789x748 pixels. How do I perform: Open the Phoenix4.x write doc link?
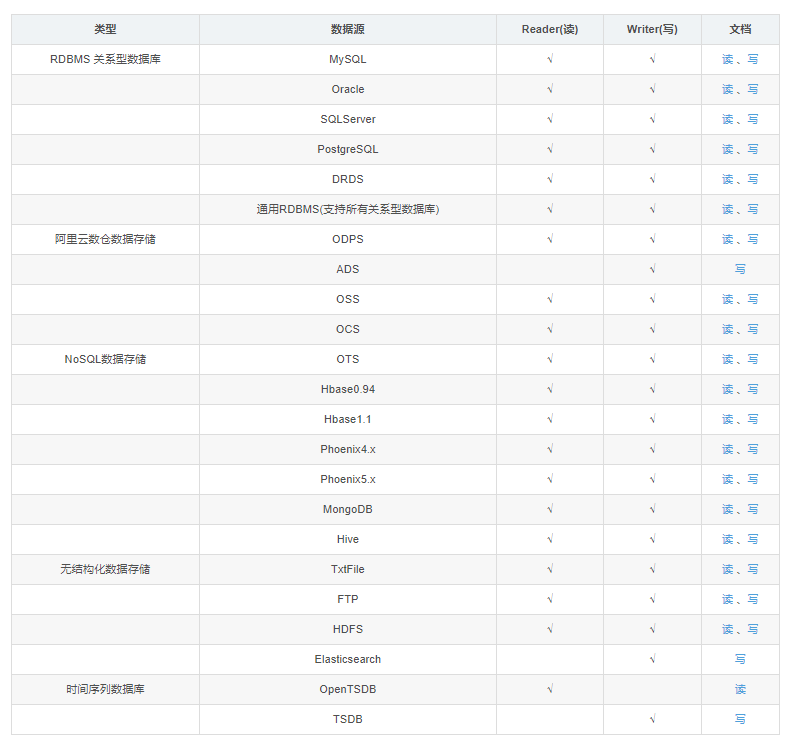753,449
